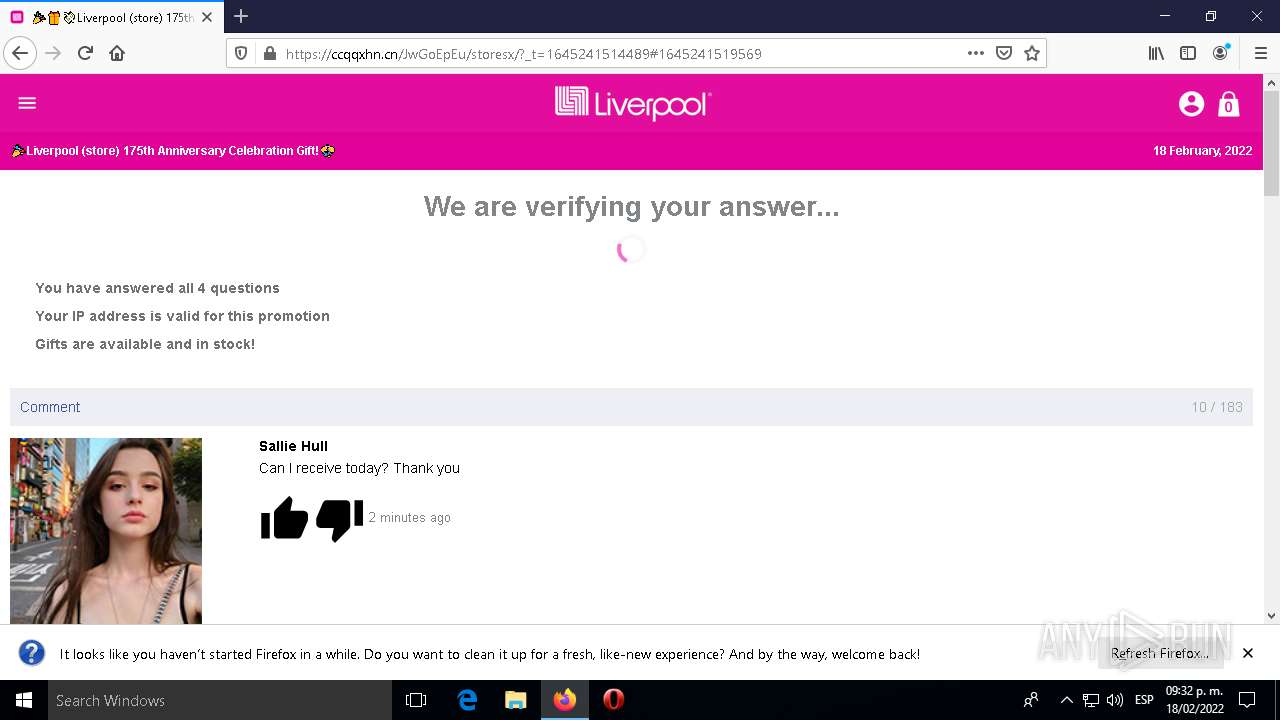Screen dimensions: 1280x720
Task: Show hidden system tray icons
Action: [x=1066, y=700]
